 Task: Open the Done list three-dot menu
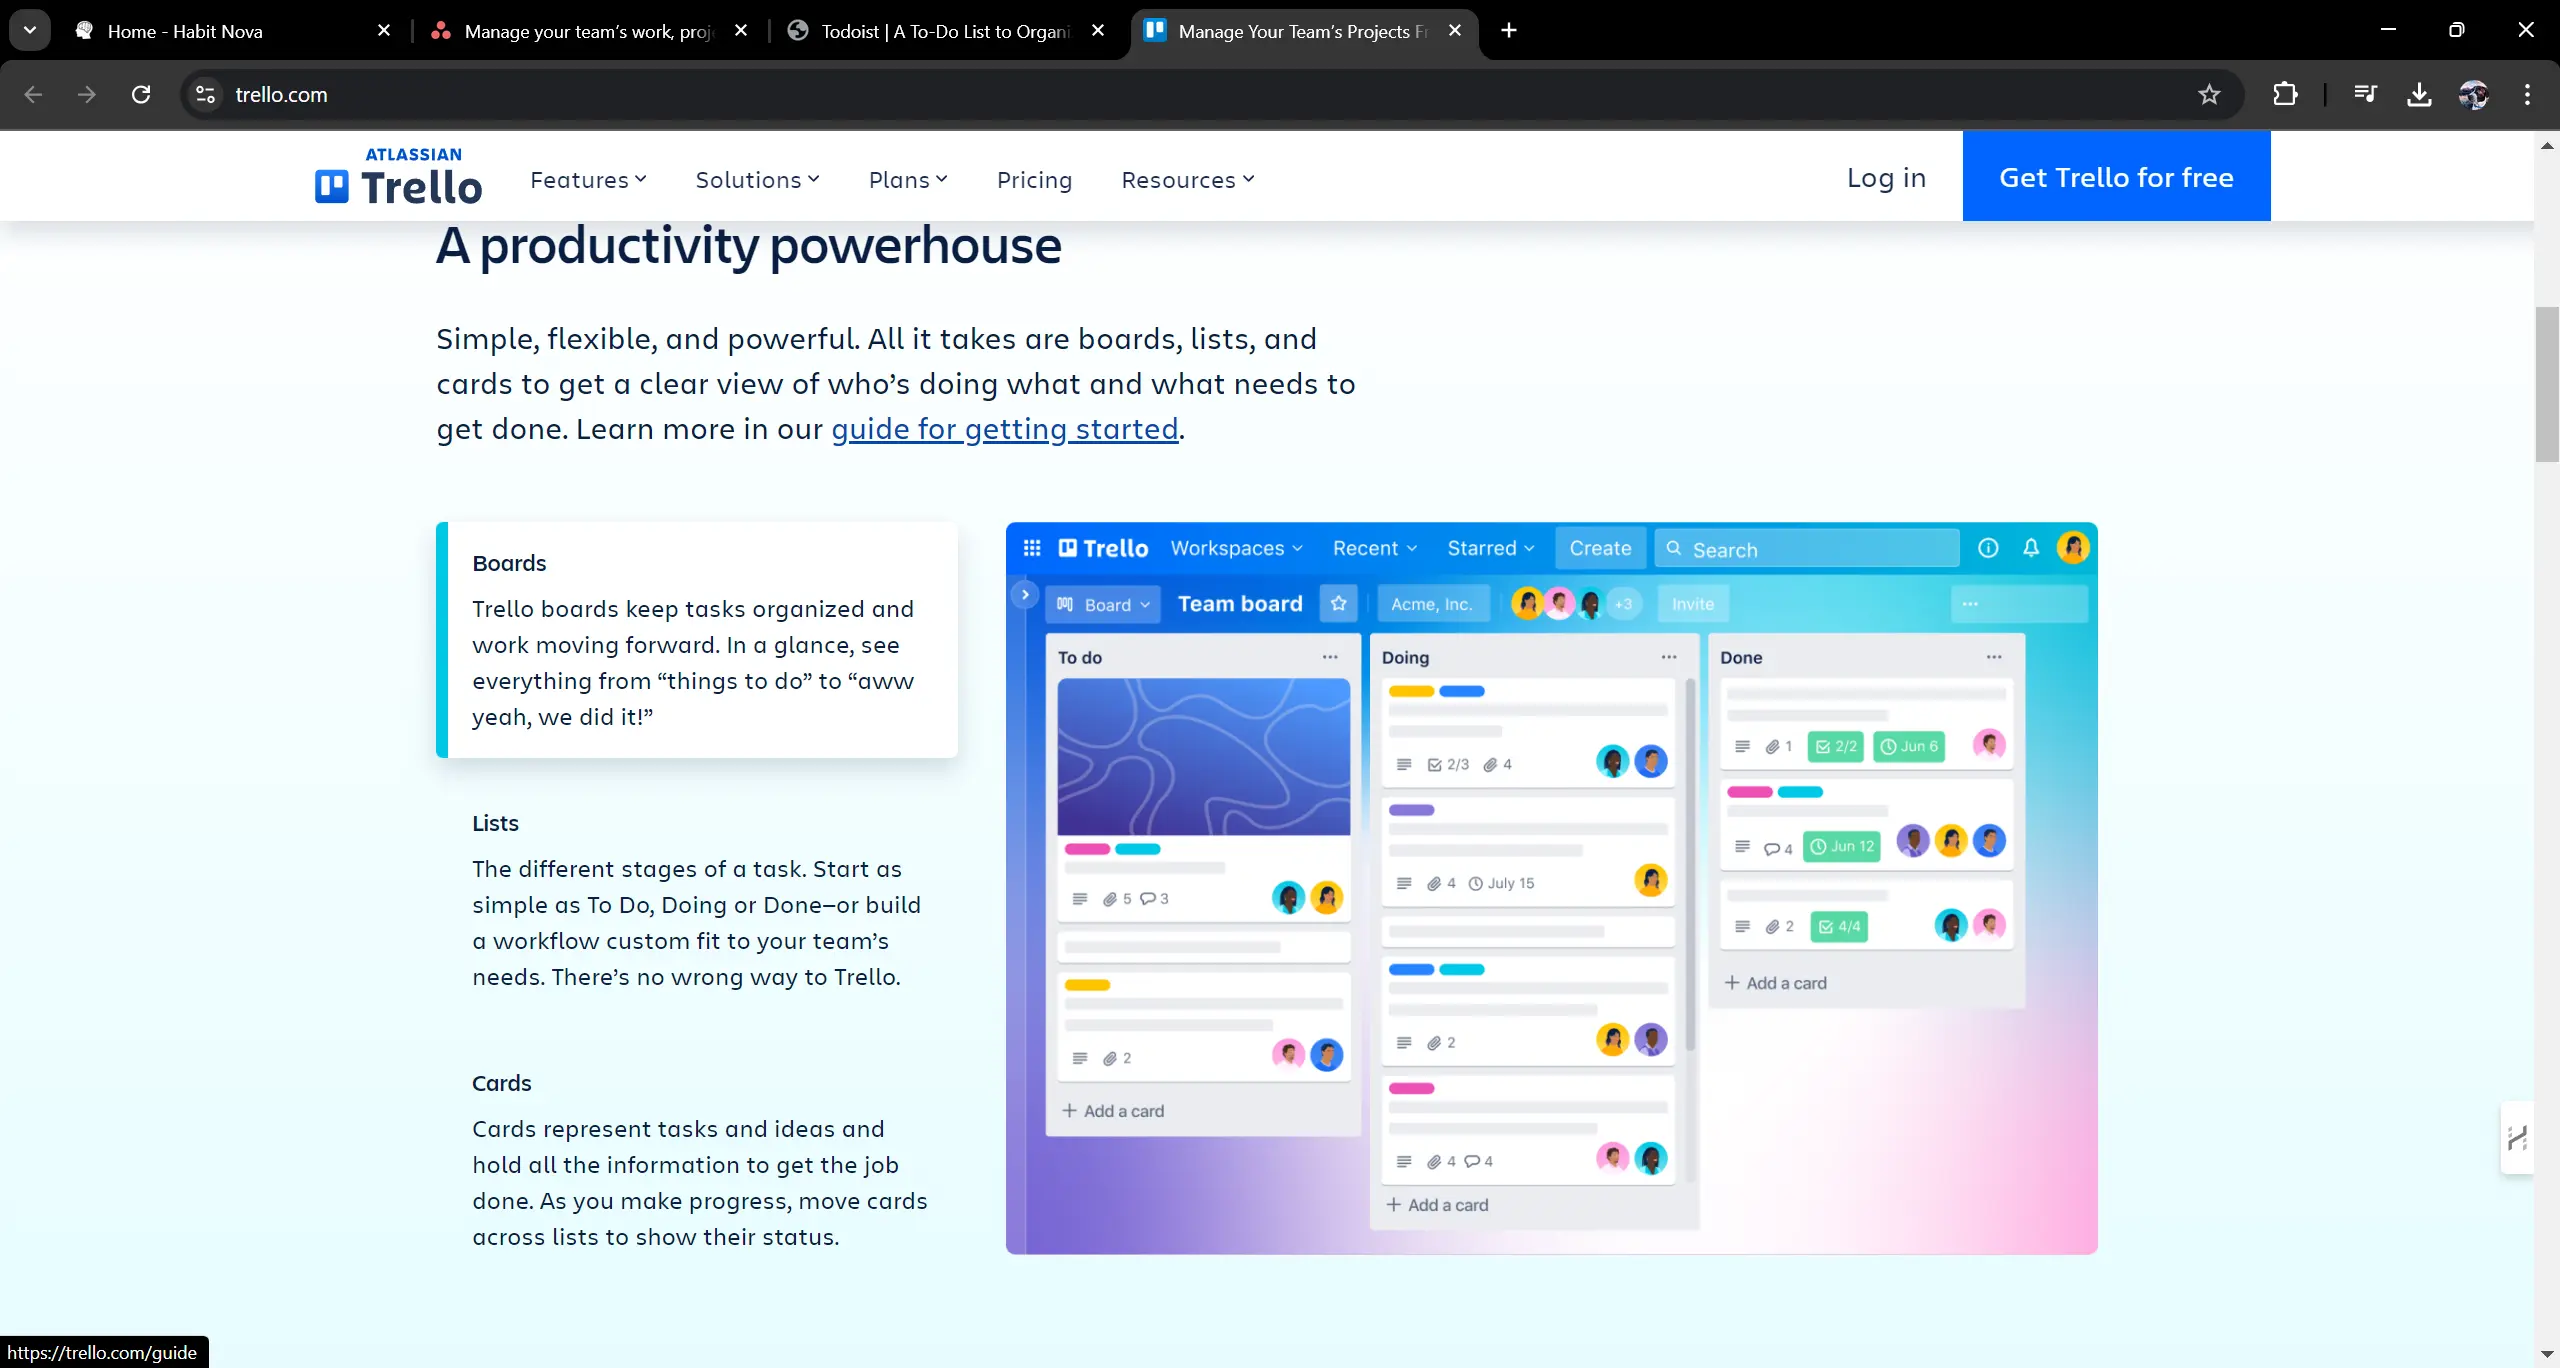pyautogui.click(x=1994, y=657)
